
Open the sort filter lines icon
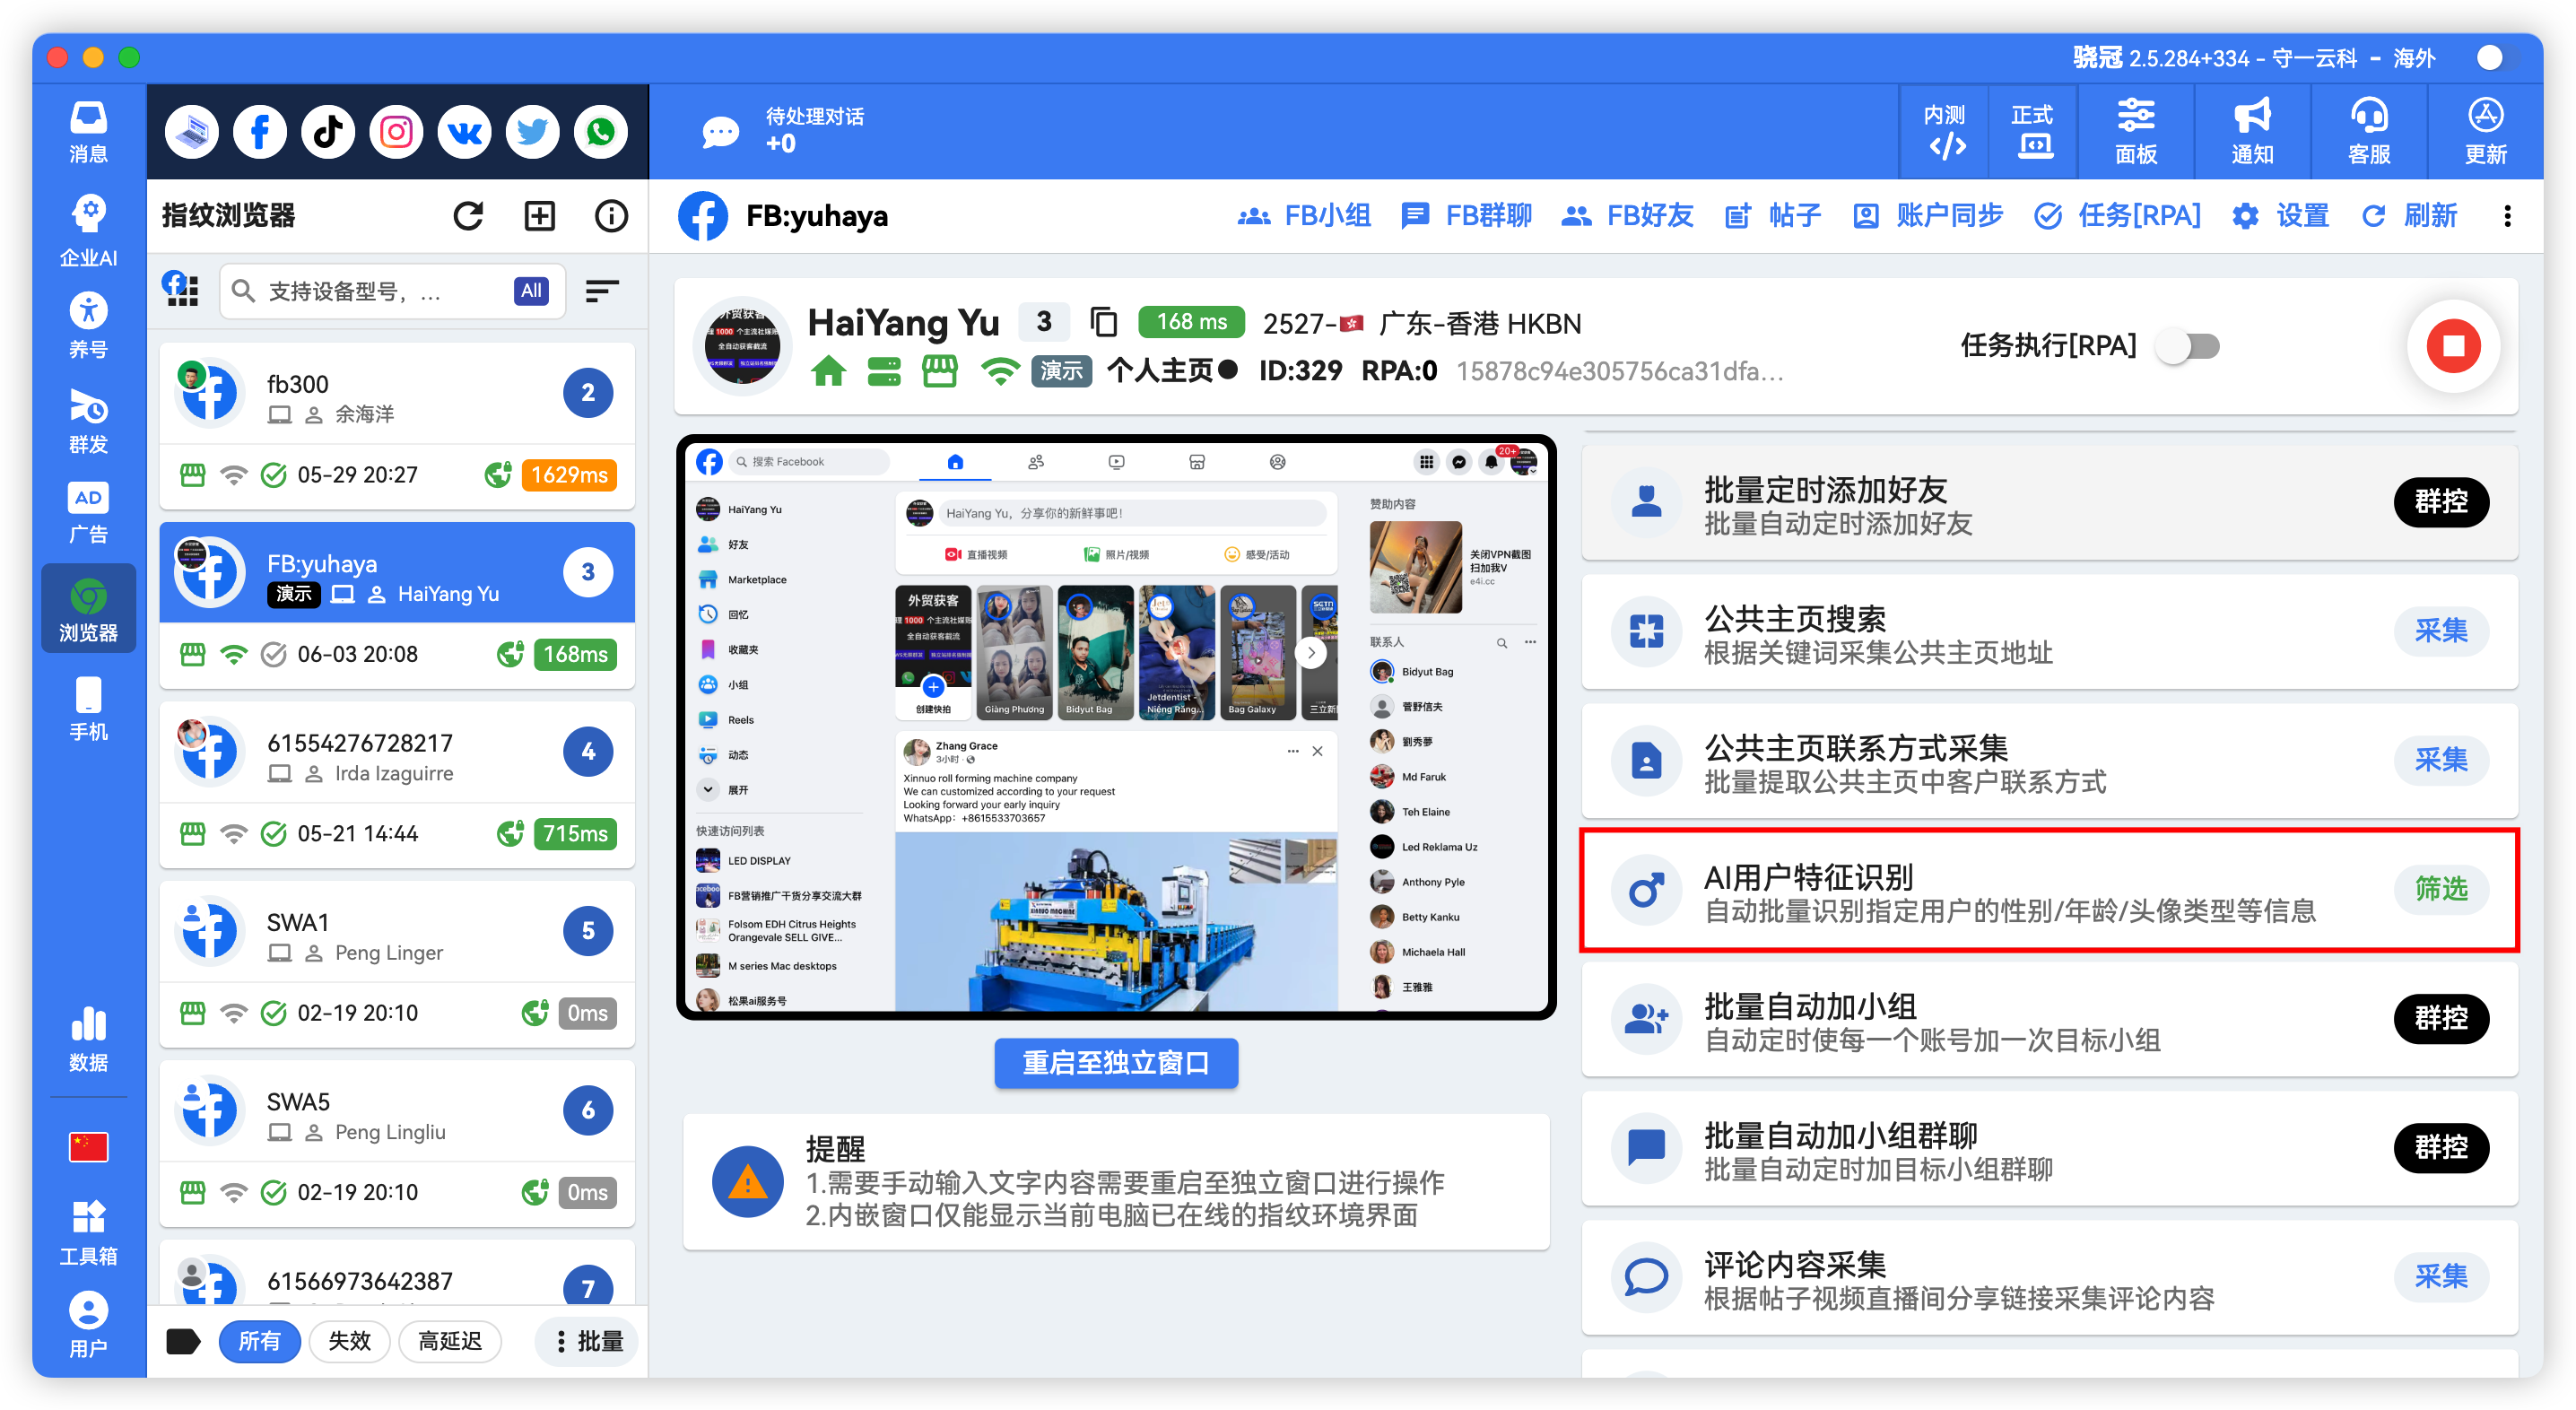tap(601, 291)
